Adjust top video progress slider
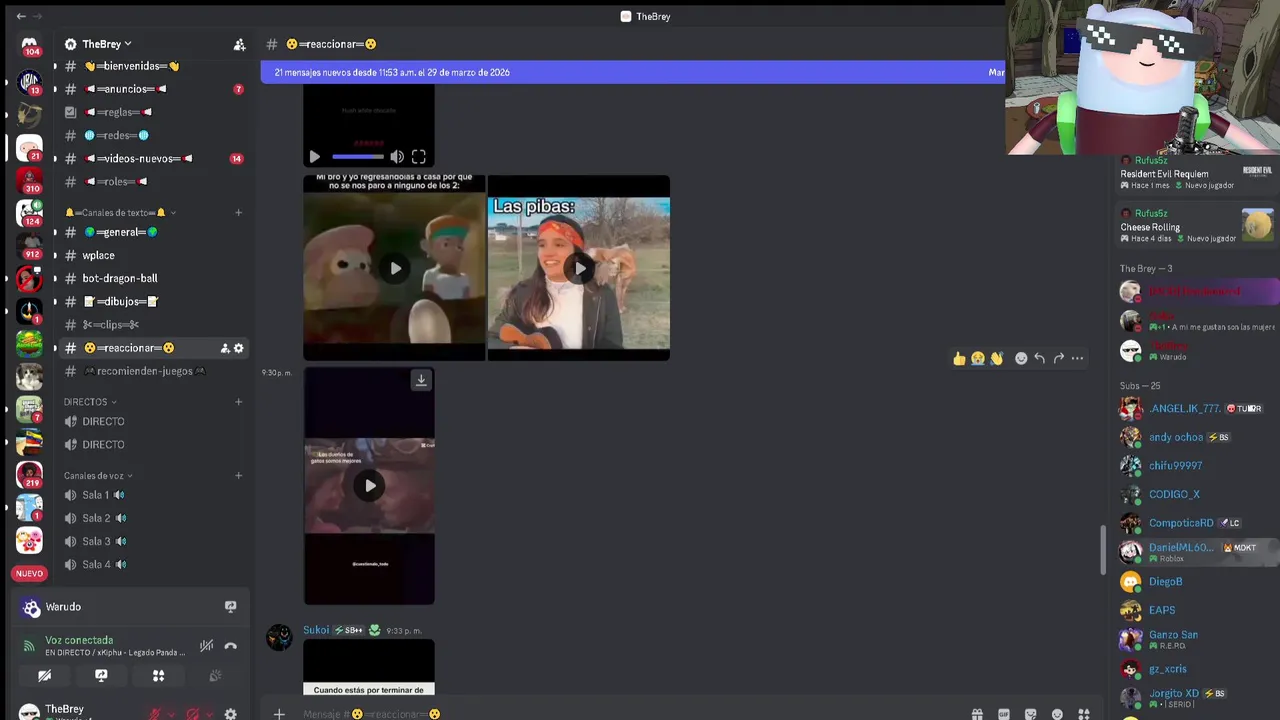Screen dimensions: 1280x720 coord(358,157)
